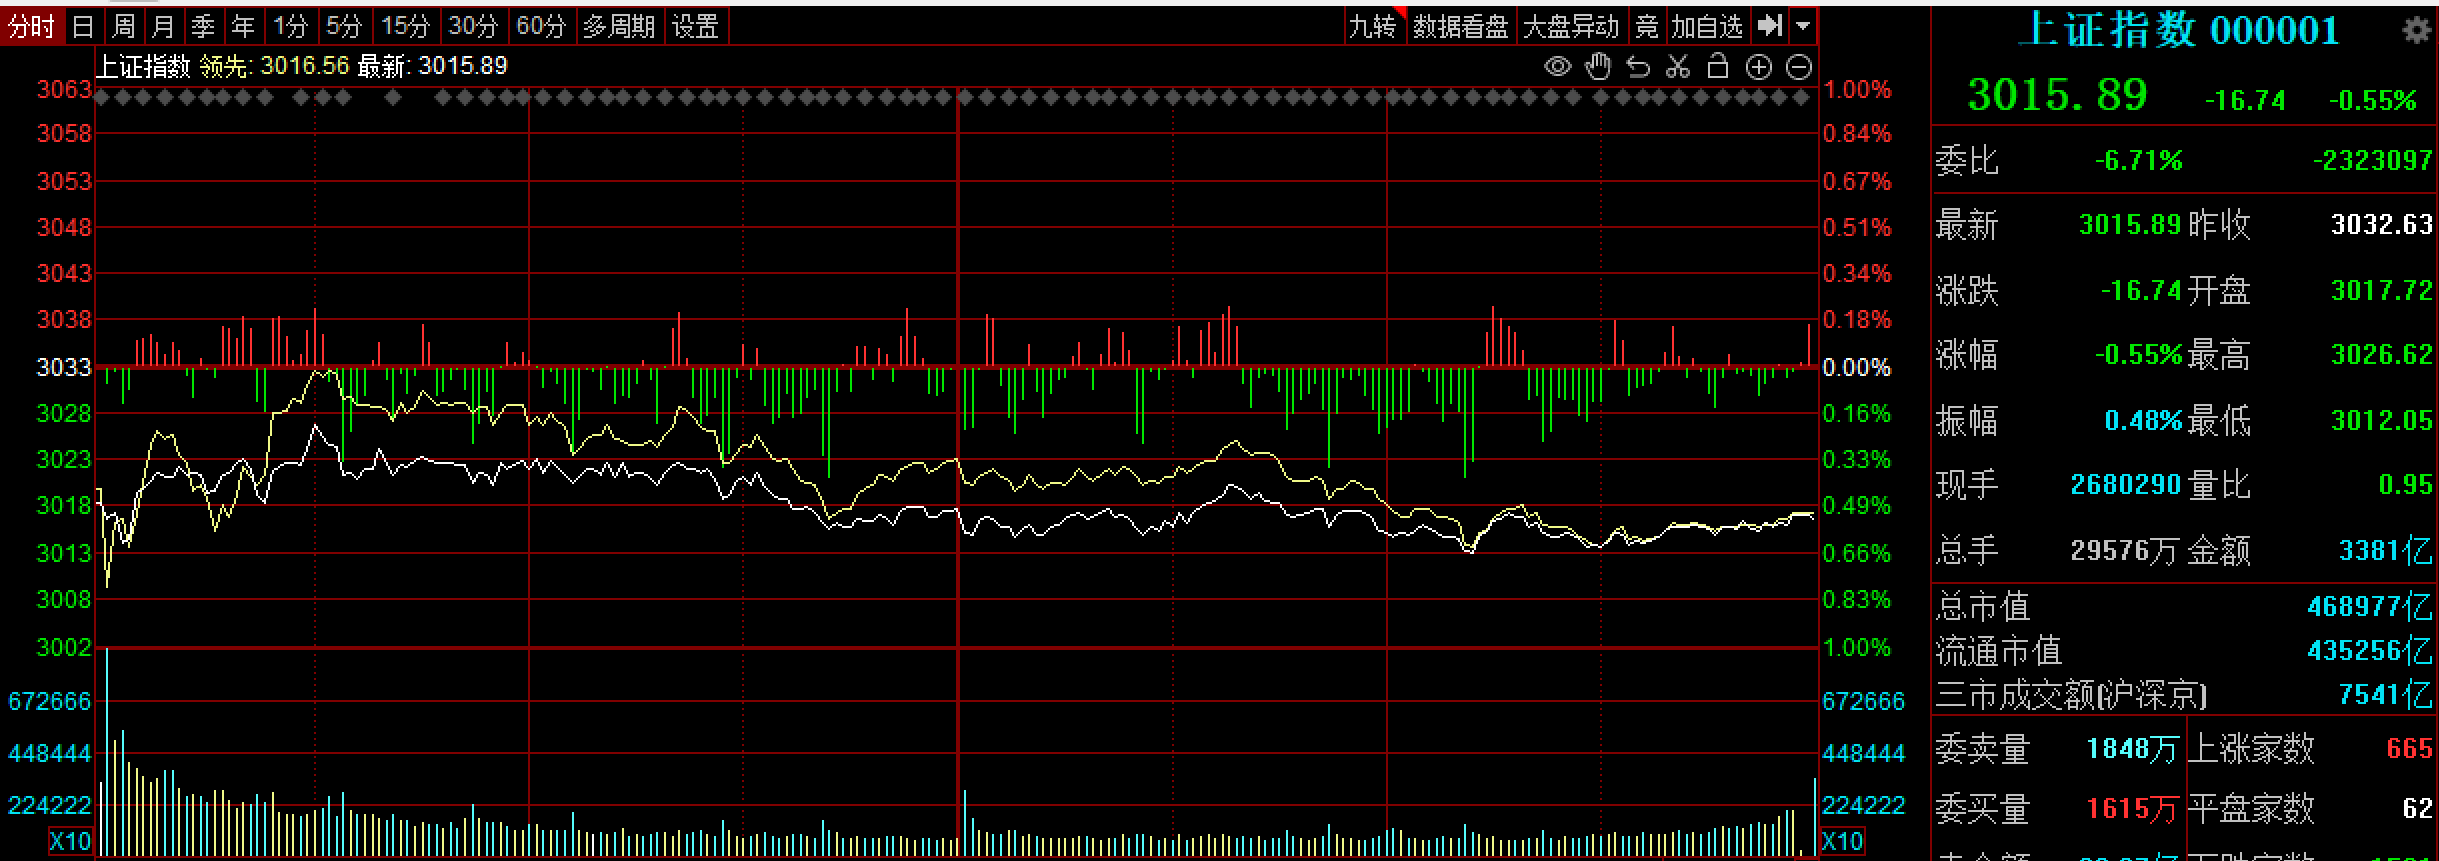This screenshot has width=2439, height=861.
Task: Click the 平盘家数 value 62
Action: (x=2417, y=807)
